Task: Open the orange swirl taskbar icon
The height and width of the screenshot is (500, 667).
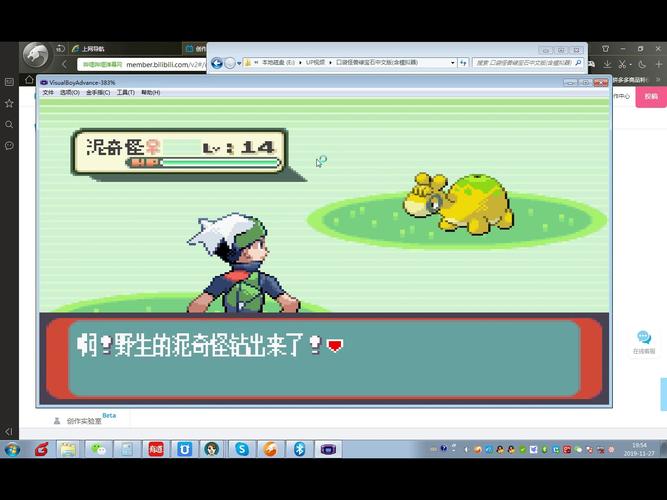Action: pos(271,449)
